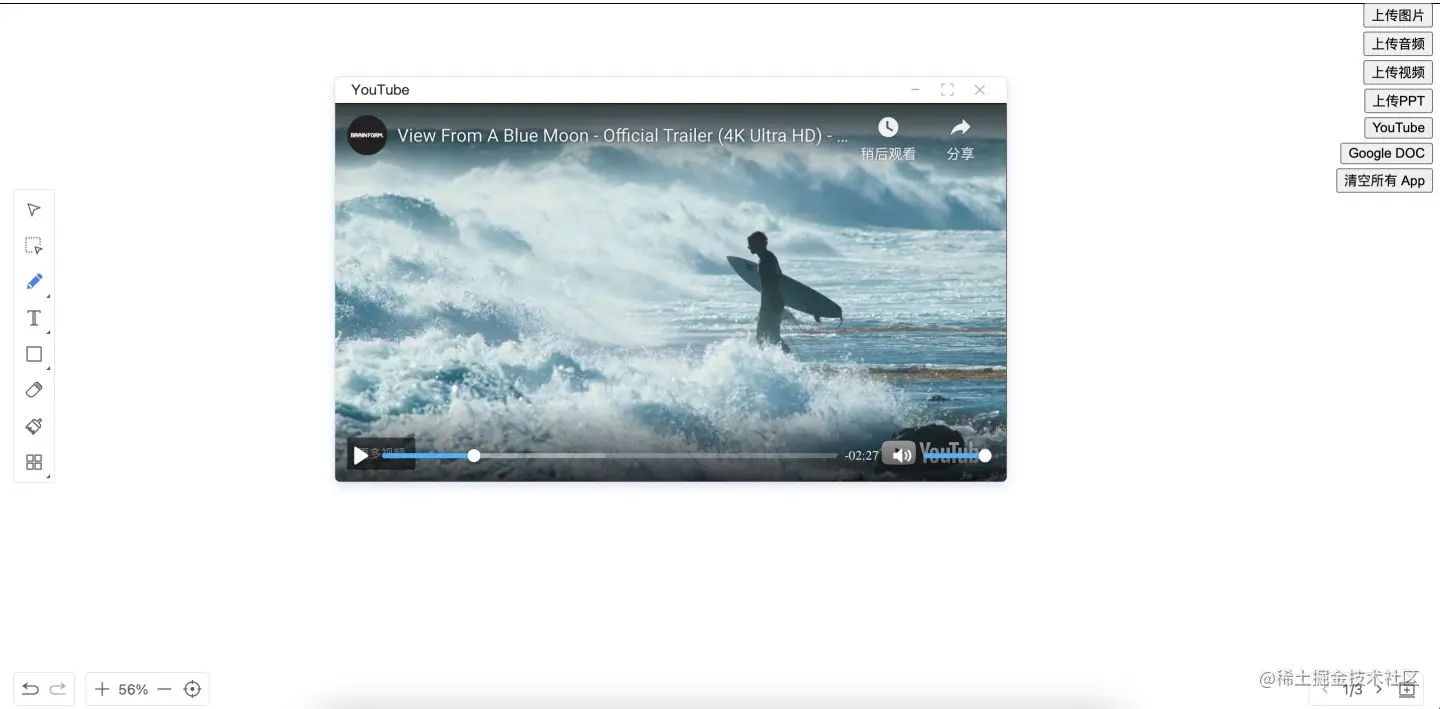Click the 上传PPT button

pyautogui.click(x=1398, y=100)
